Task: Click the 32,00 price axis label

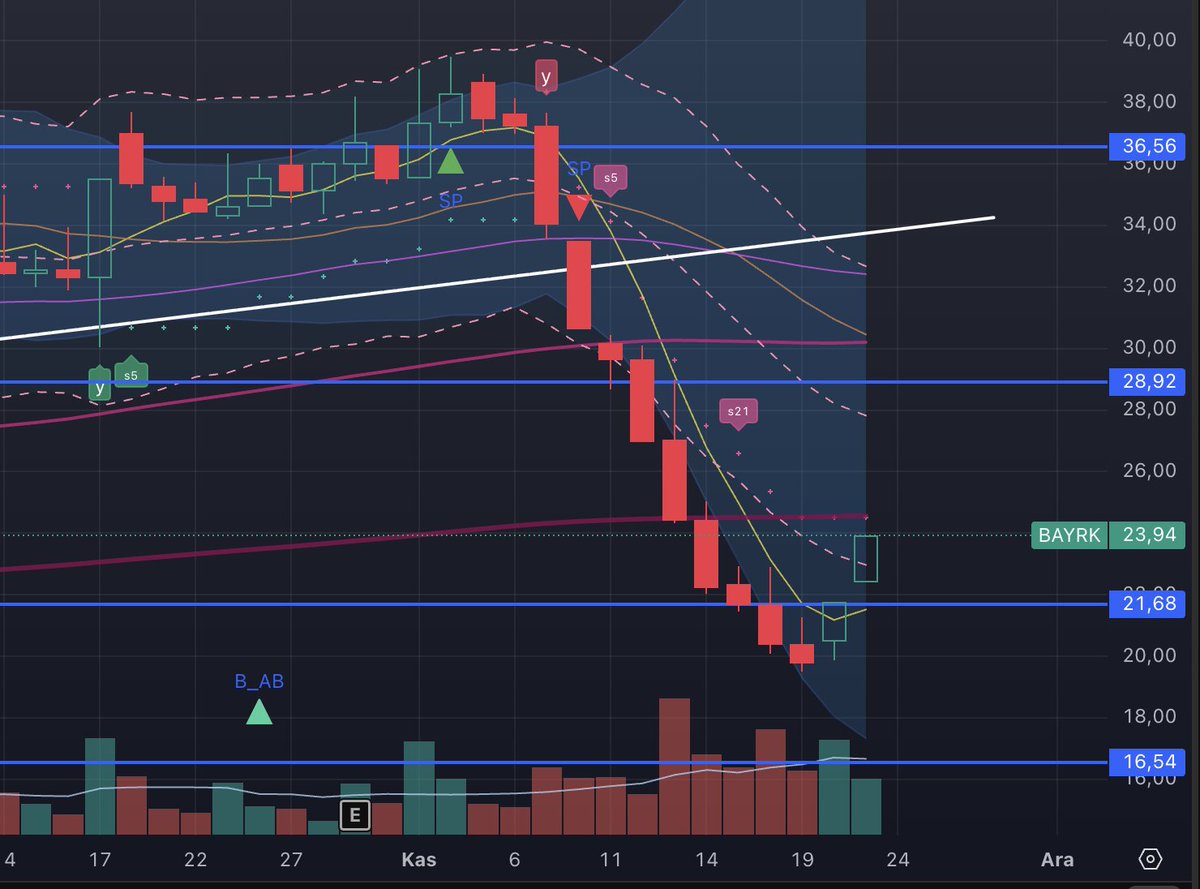Action: tap(1148, 286)
